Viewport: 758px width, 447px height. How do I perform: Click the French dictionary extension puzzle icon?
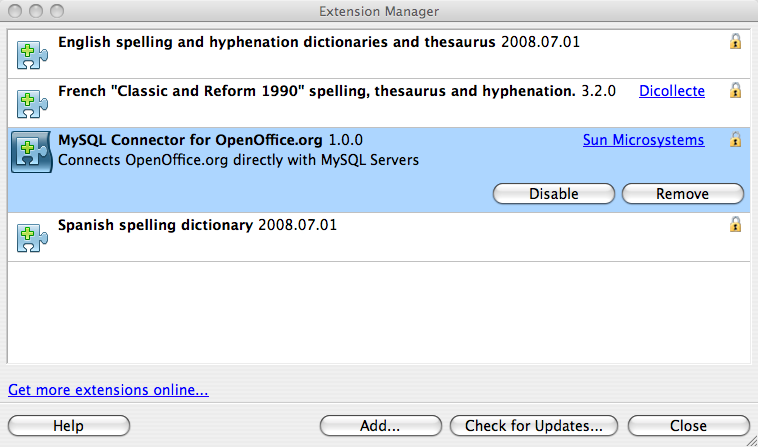[30, 102]
